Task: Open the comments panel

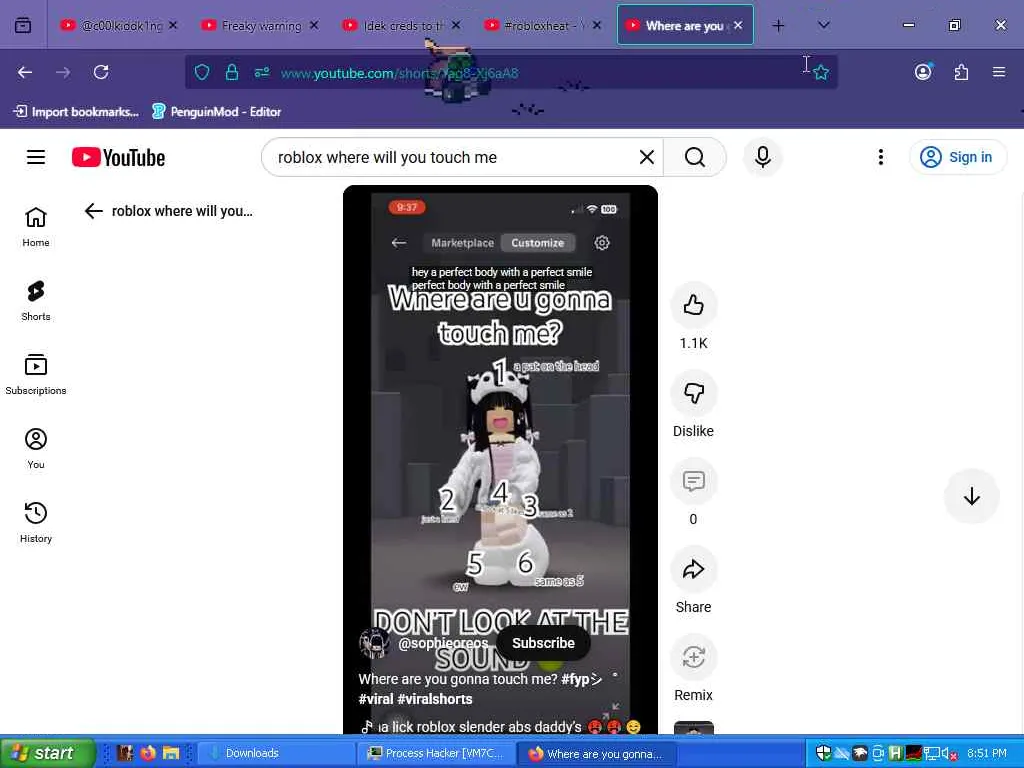Action: pyautogui.click(x=694, y=481)
